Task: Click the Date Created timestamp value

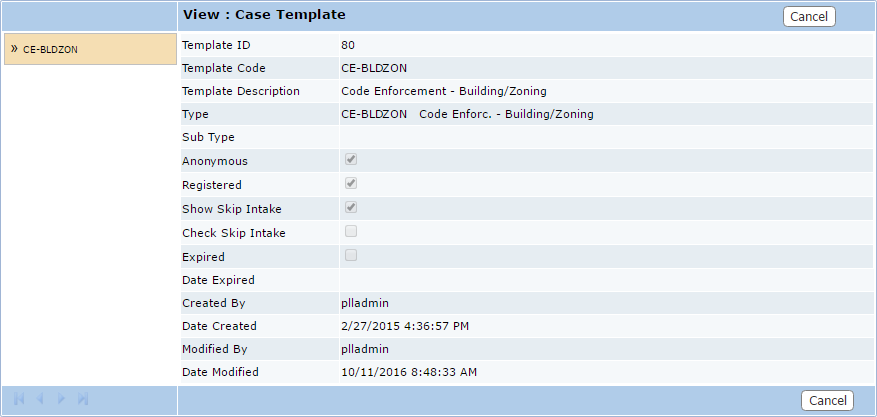Action: click(x=405, y=326)
